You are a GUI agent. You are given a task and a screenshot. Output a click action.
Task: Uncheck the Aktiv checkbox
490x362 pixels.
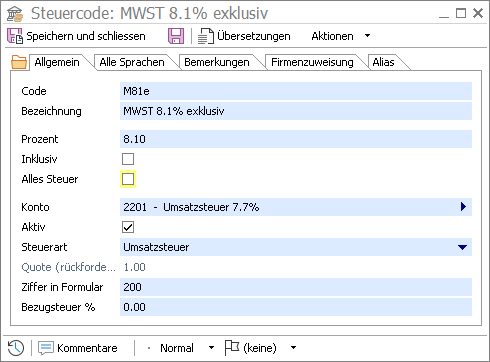(128, 227)
